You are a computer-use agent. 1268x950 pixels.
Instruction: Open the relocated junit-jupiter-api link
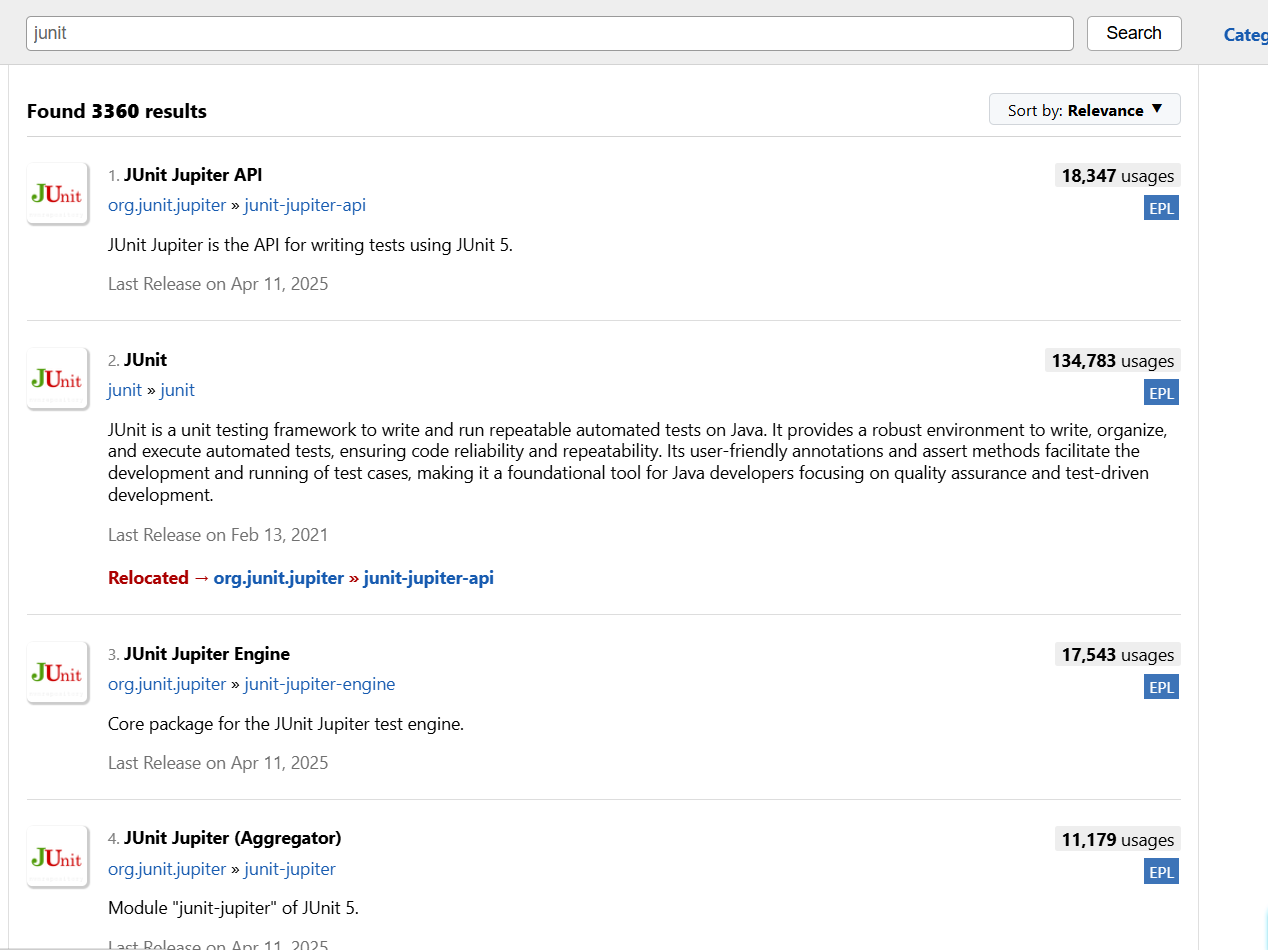point(428,577)
